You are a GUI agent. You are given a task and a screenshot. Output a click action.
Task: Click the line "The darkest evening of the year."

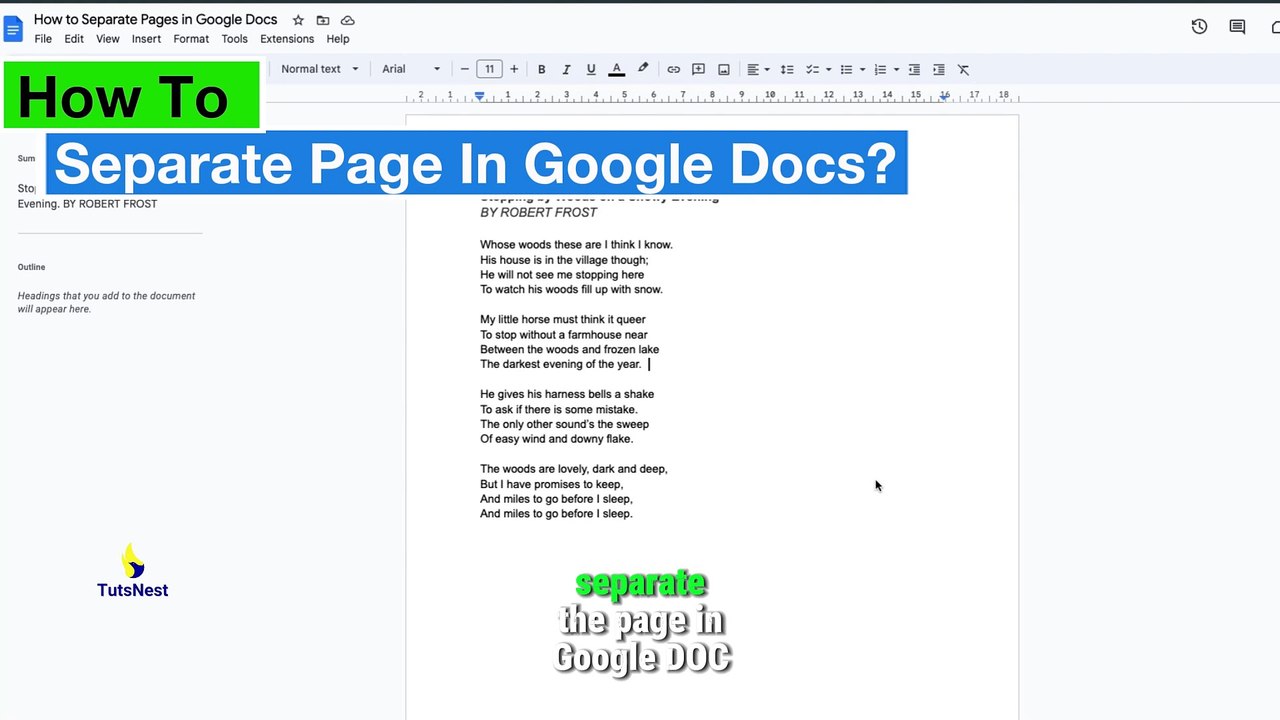[561, 364]
